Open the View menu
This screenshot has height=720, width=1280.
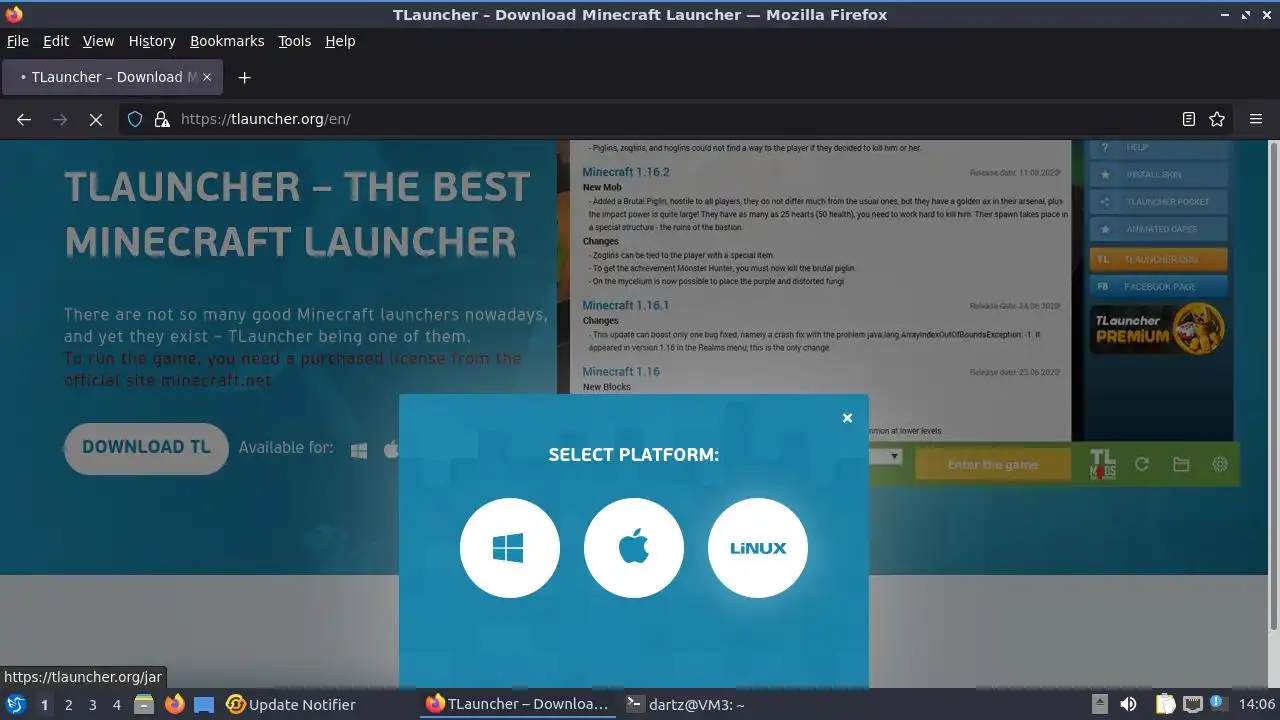(x=98, y=41)
